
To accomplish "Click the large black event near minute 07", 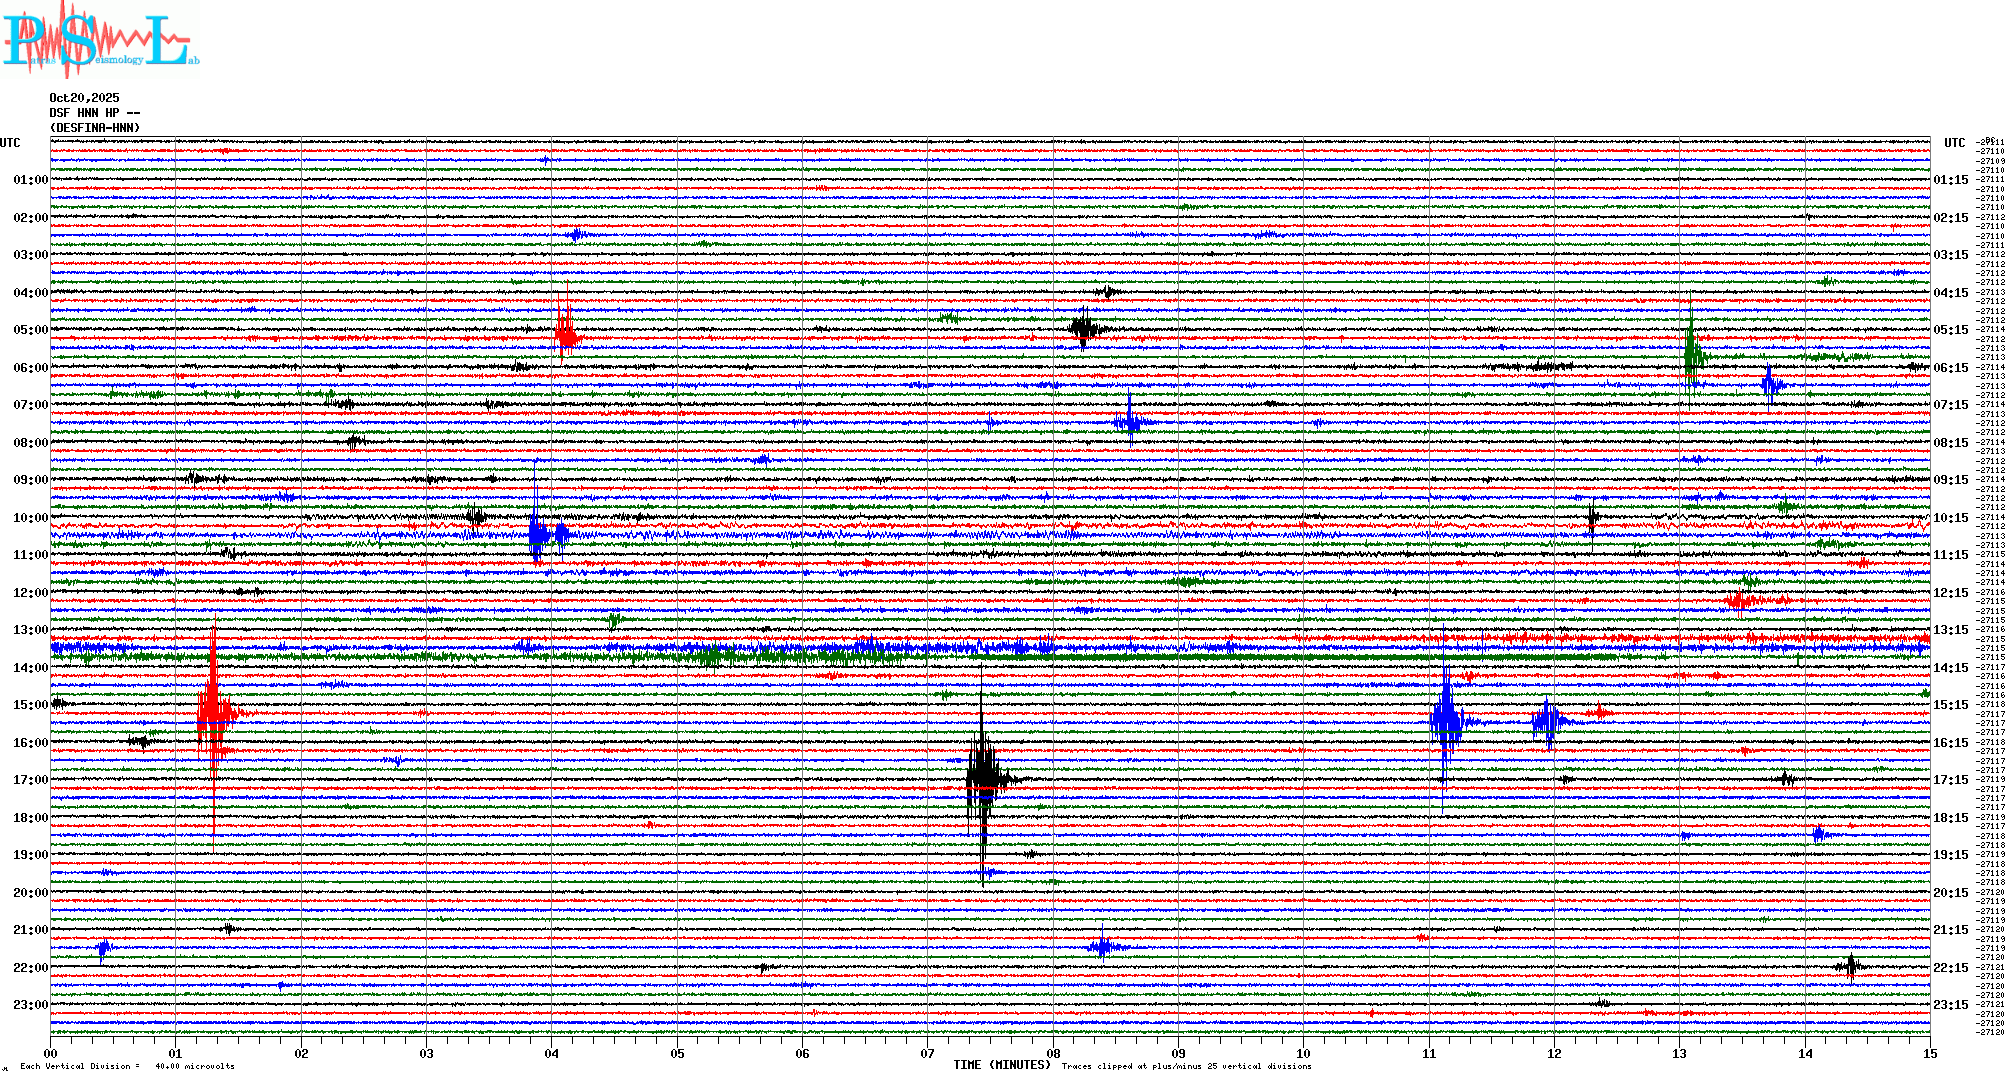I will click(x=983, y=778).
